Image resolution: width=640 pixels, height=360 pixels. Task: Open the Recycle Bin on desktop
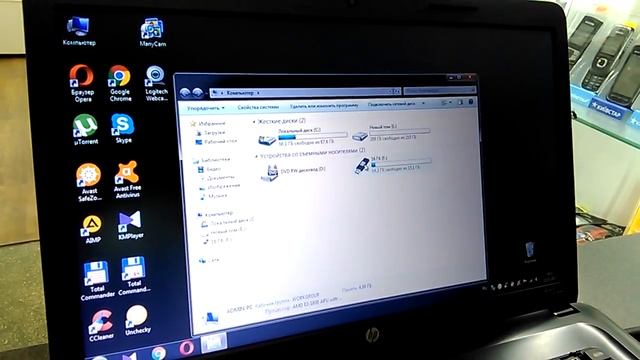530,252
